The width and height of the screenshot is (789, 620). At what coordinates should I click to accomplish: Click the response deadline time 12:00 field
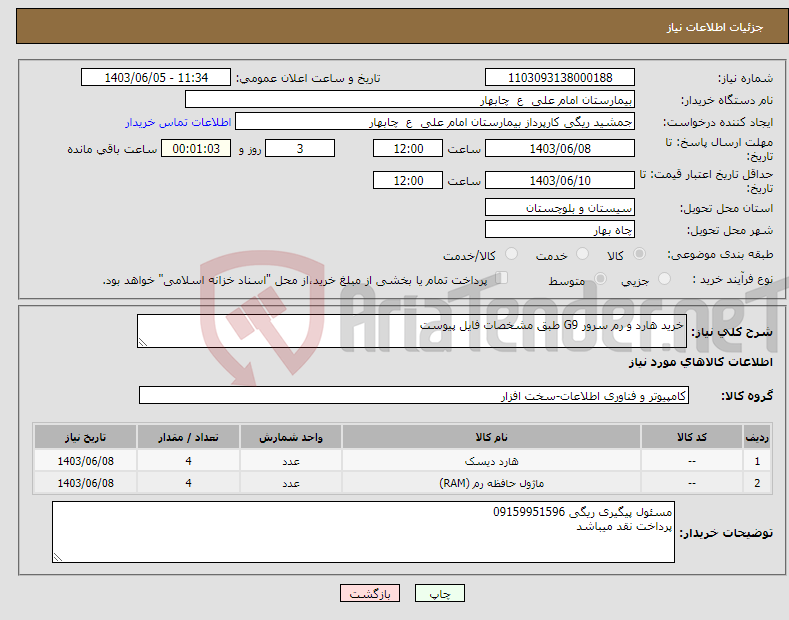tap(408, 148)
